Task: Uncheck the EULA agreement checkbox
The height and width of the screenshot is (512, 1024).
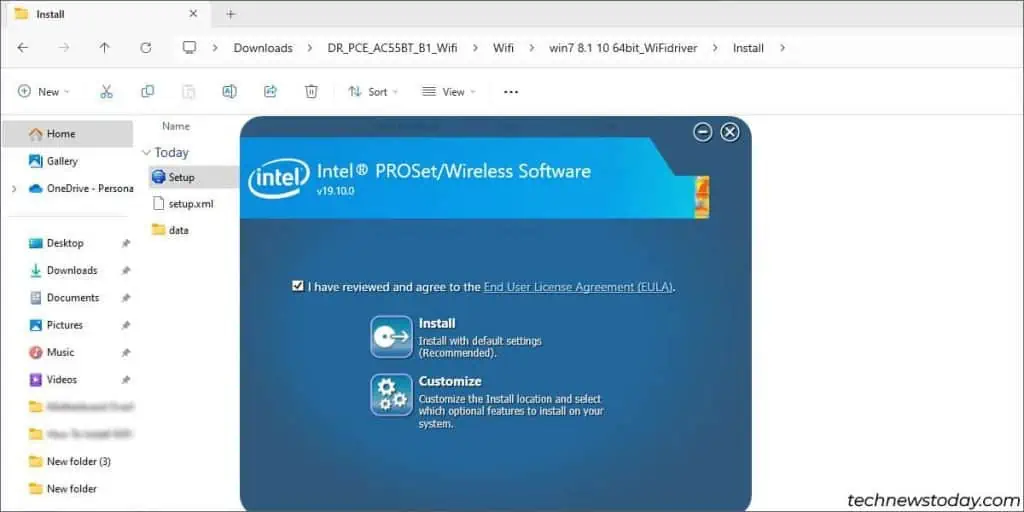Action: (x=298, y=286)
